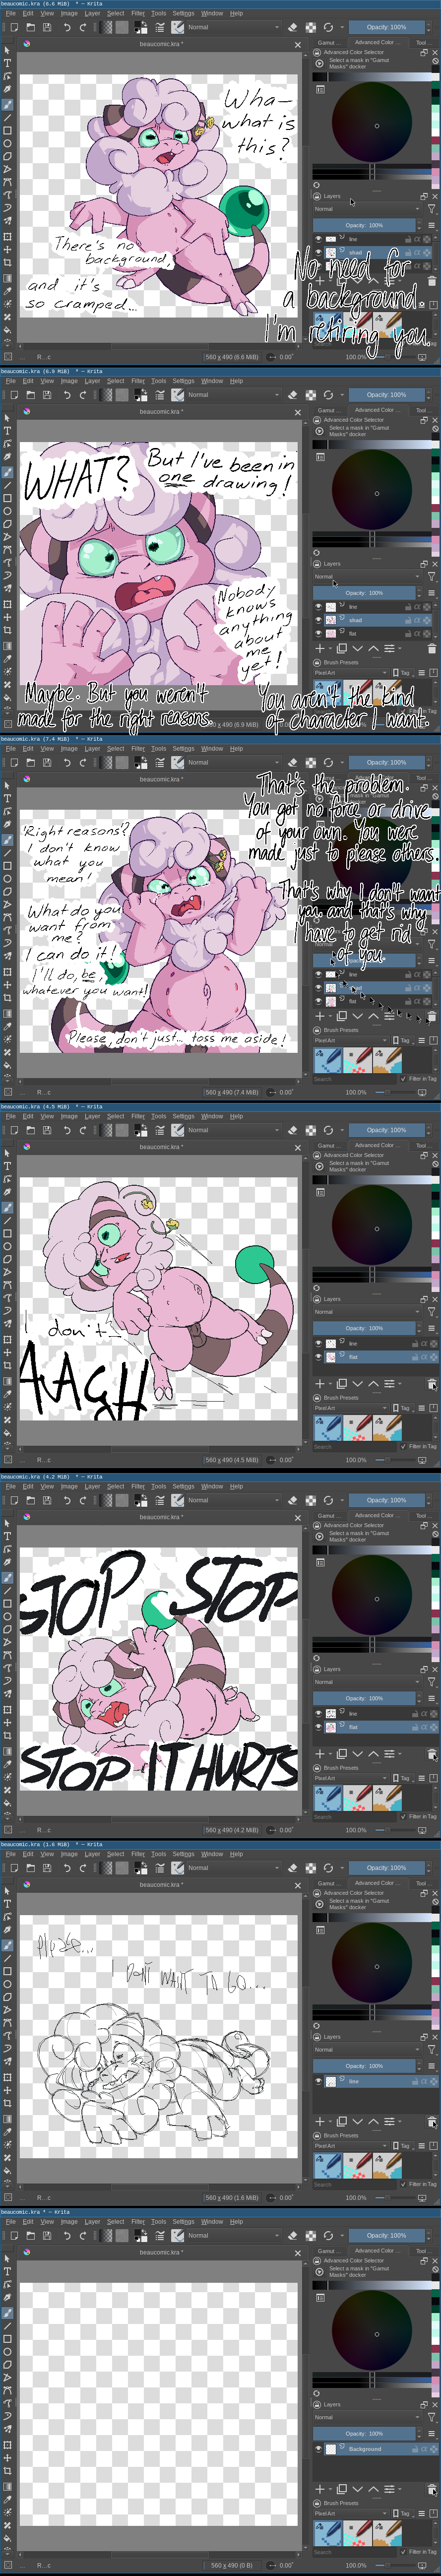Image resolution: width=441 pixels, height=2576 pixels.
Task: Duplicate layer icon in empty-canvas window
Action: tap(342, 2489)
